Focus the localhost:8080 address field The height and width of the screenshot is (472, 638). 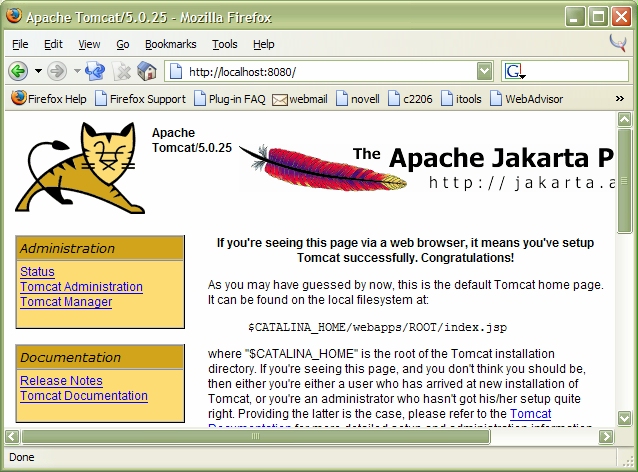pos(330,72)
